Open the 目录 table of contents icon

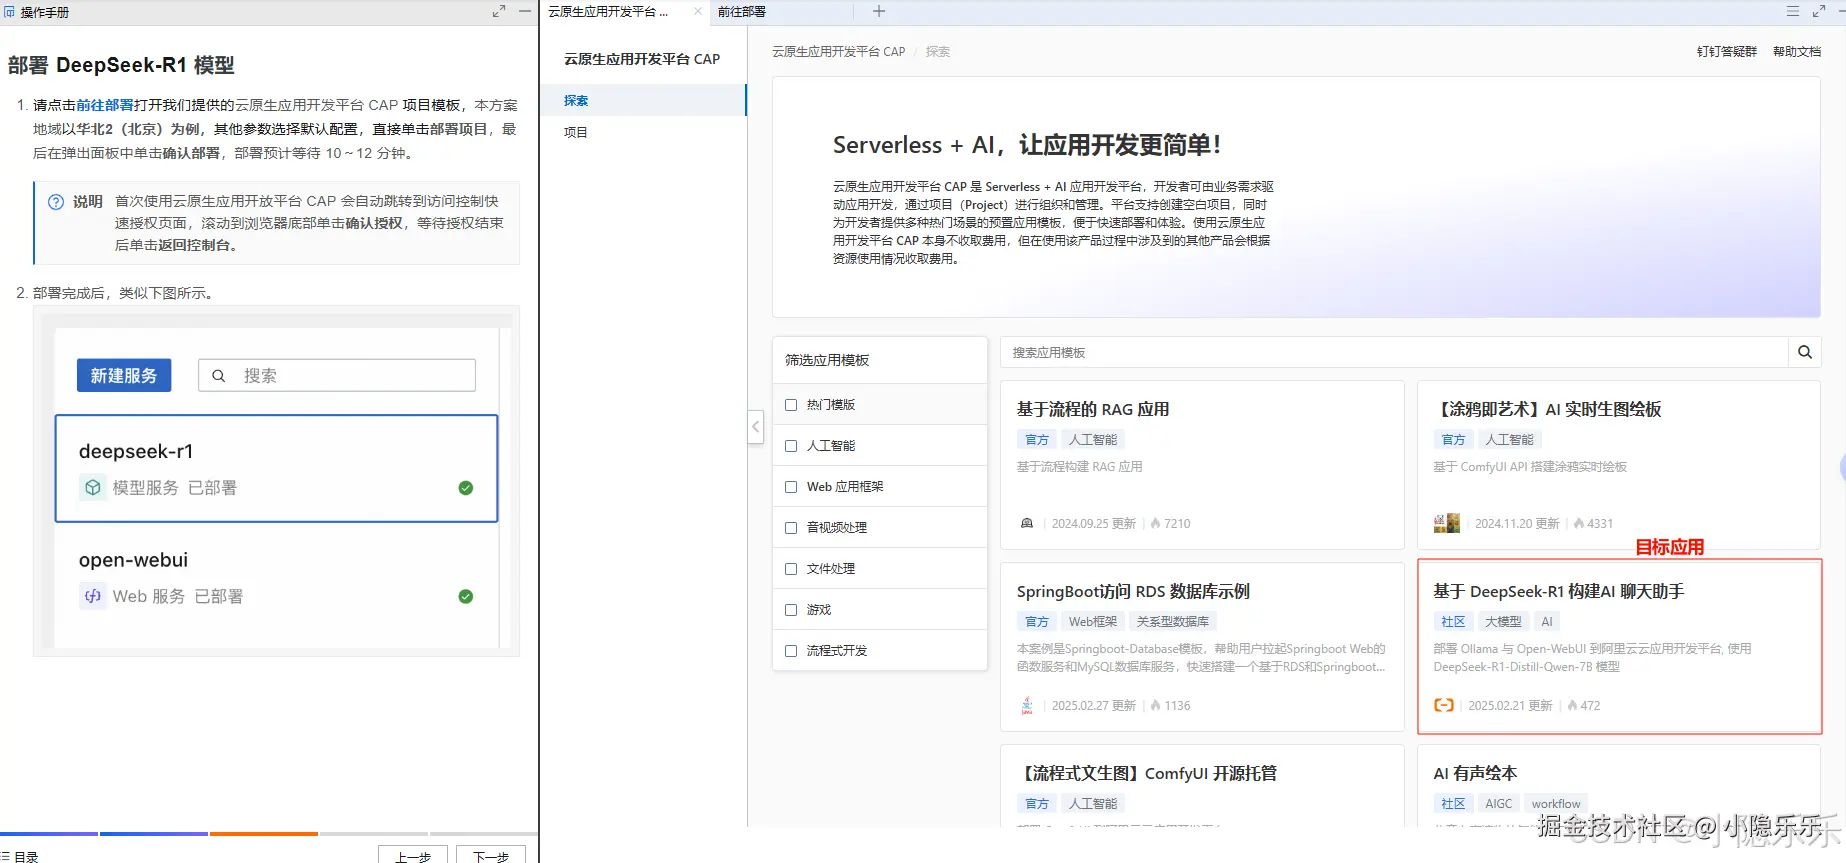[6, 857]
